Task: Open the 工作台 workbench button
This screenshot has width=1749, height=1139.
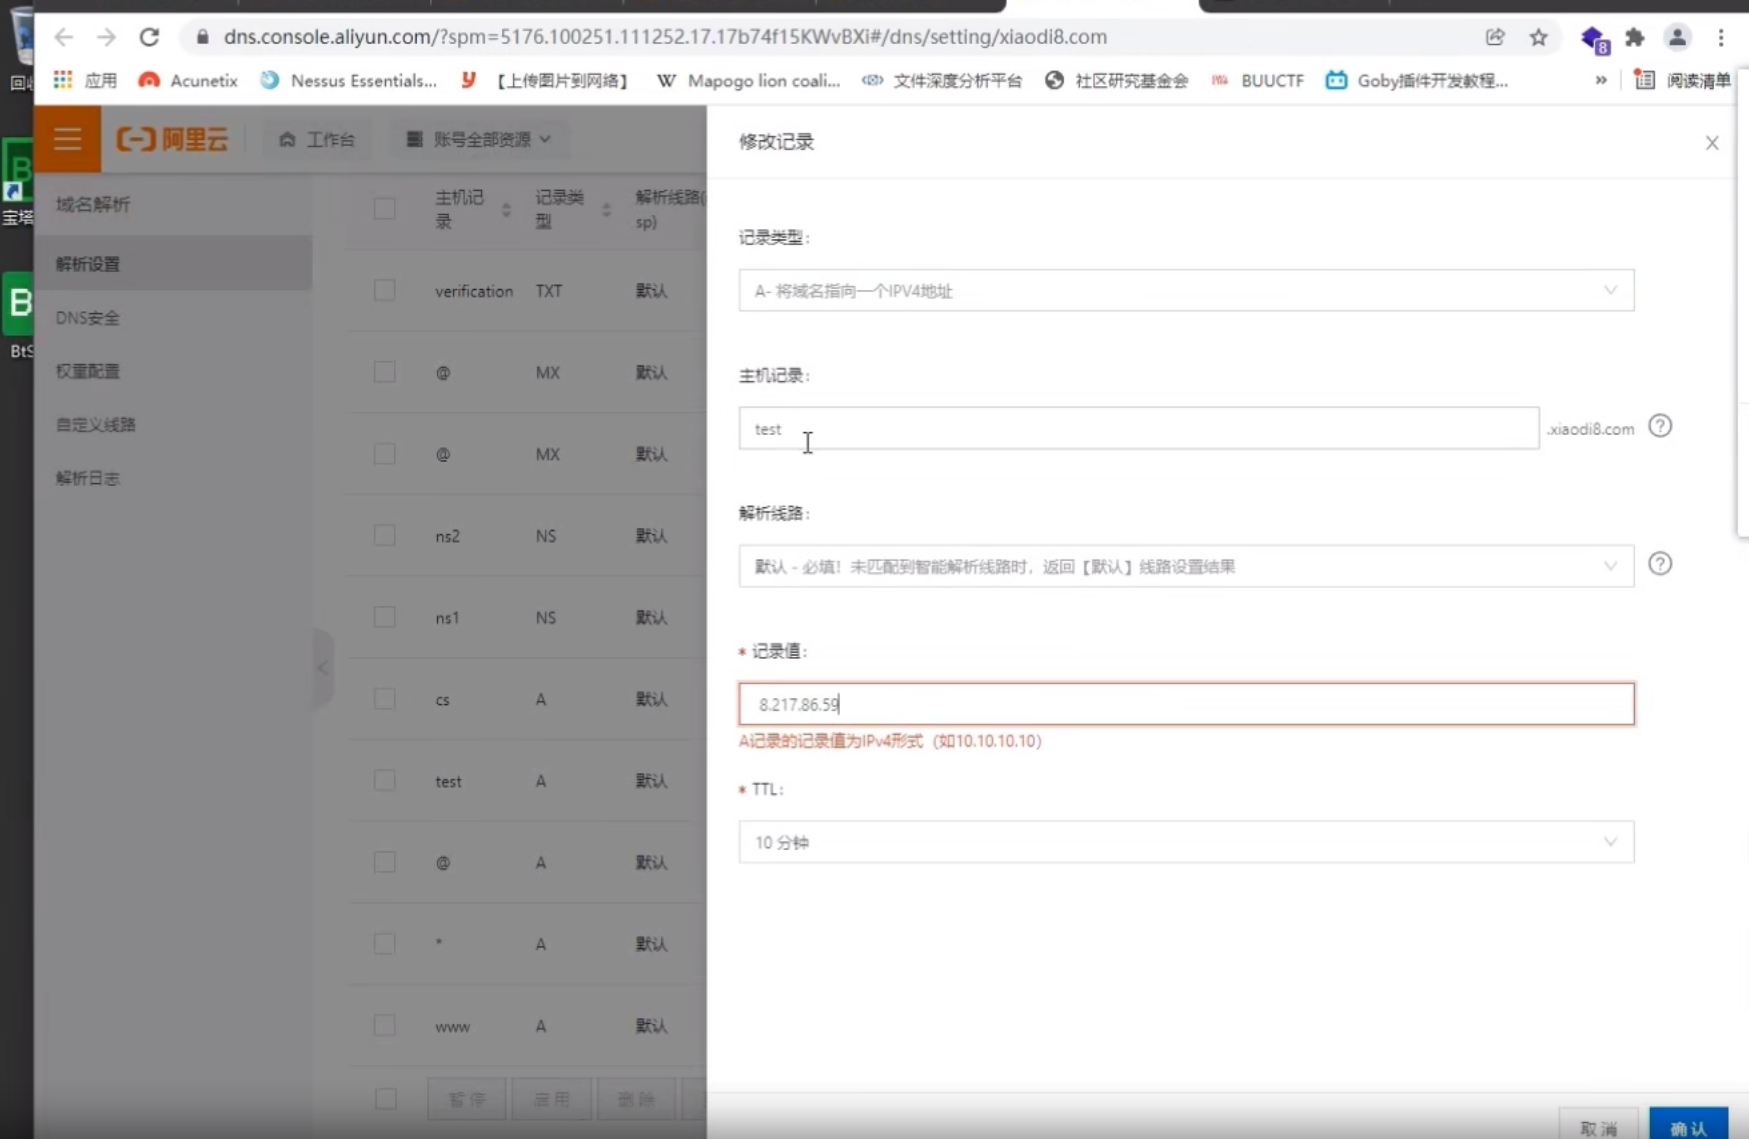Action: coord(317,139)
